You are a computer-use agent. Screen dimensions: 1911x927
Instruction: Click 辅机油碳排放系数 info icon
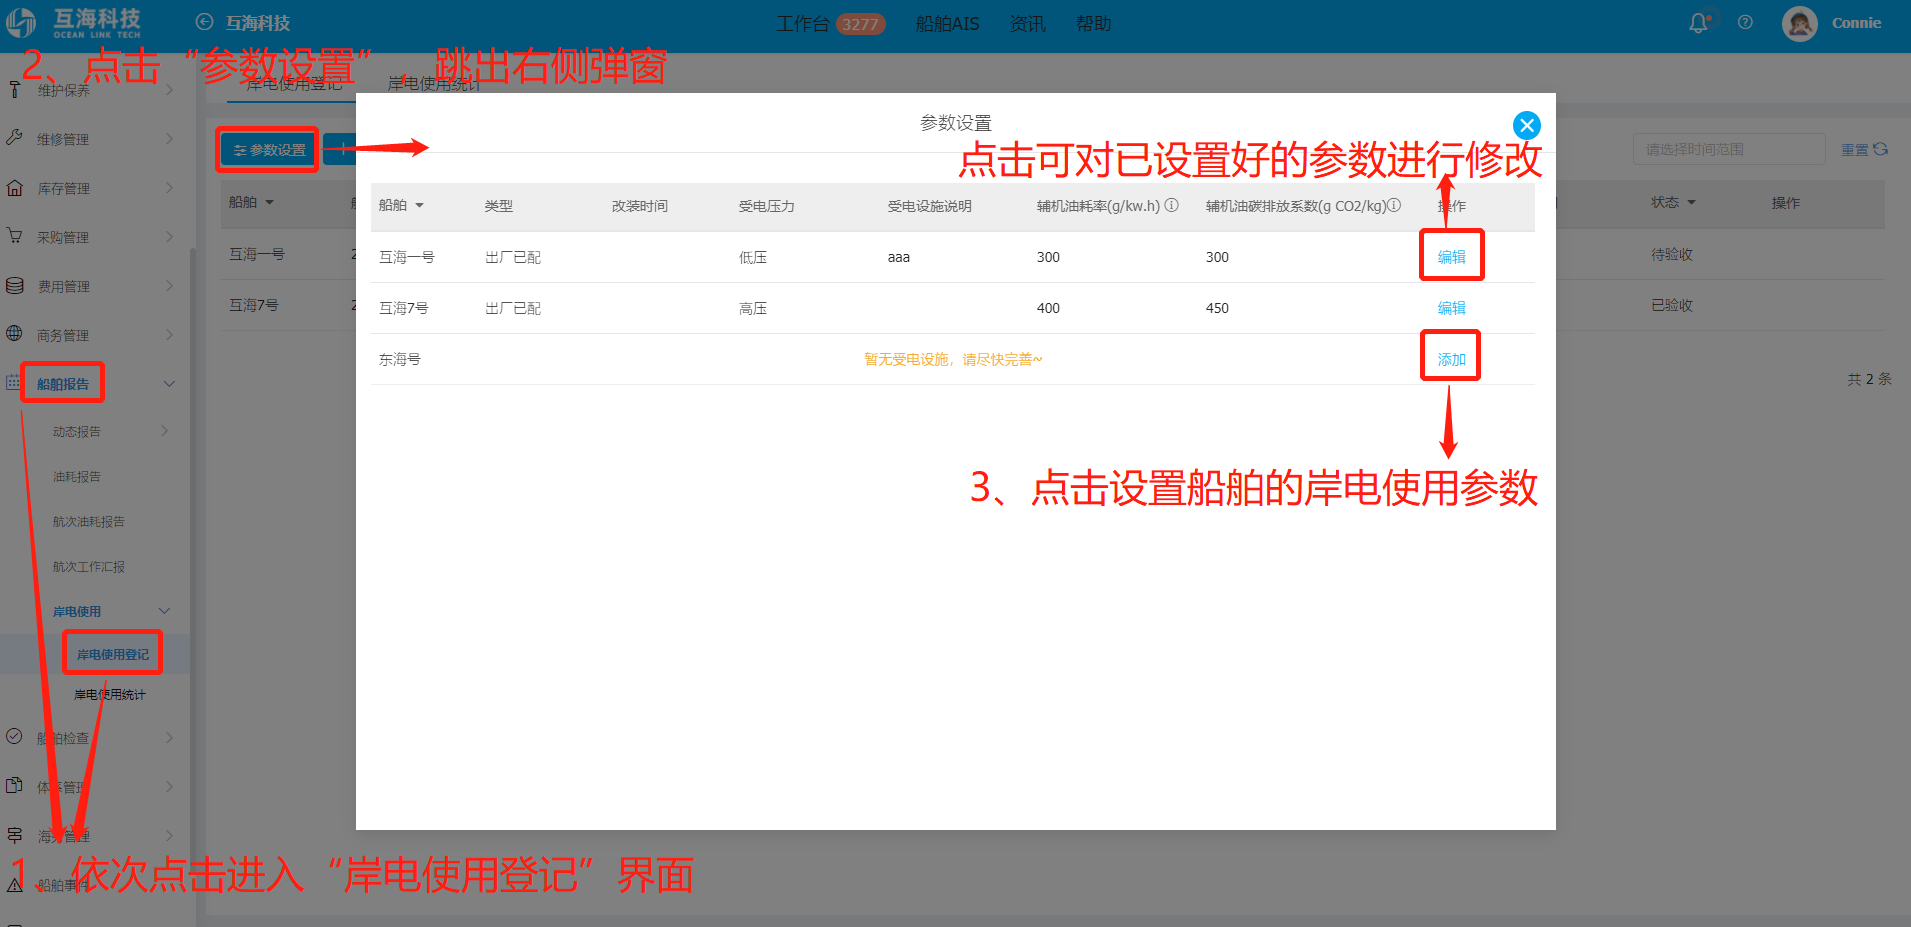(1394, 205)
